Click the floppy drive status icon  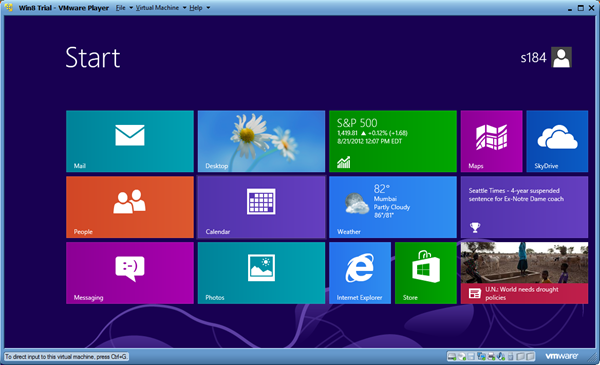471,357
